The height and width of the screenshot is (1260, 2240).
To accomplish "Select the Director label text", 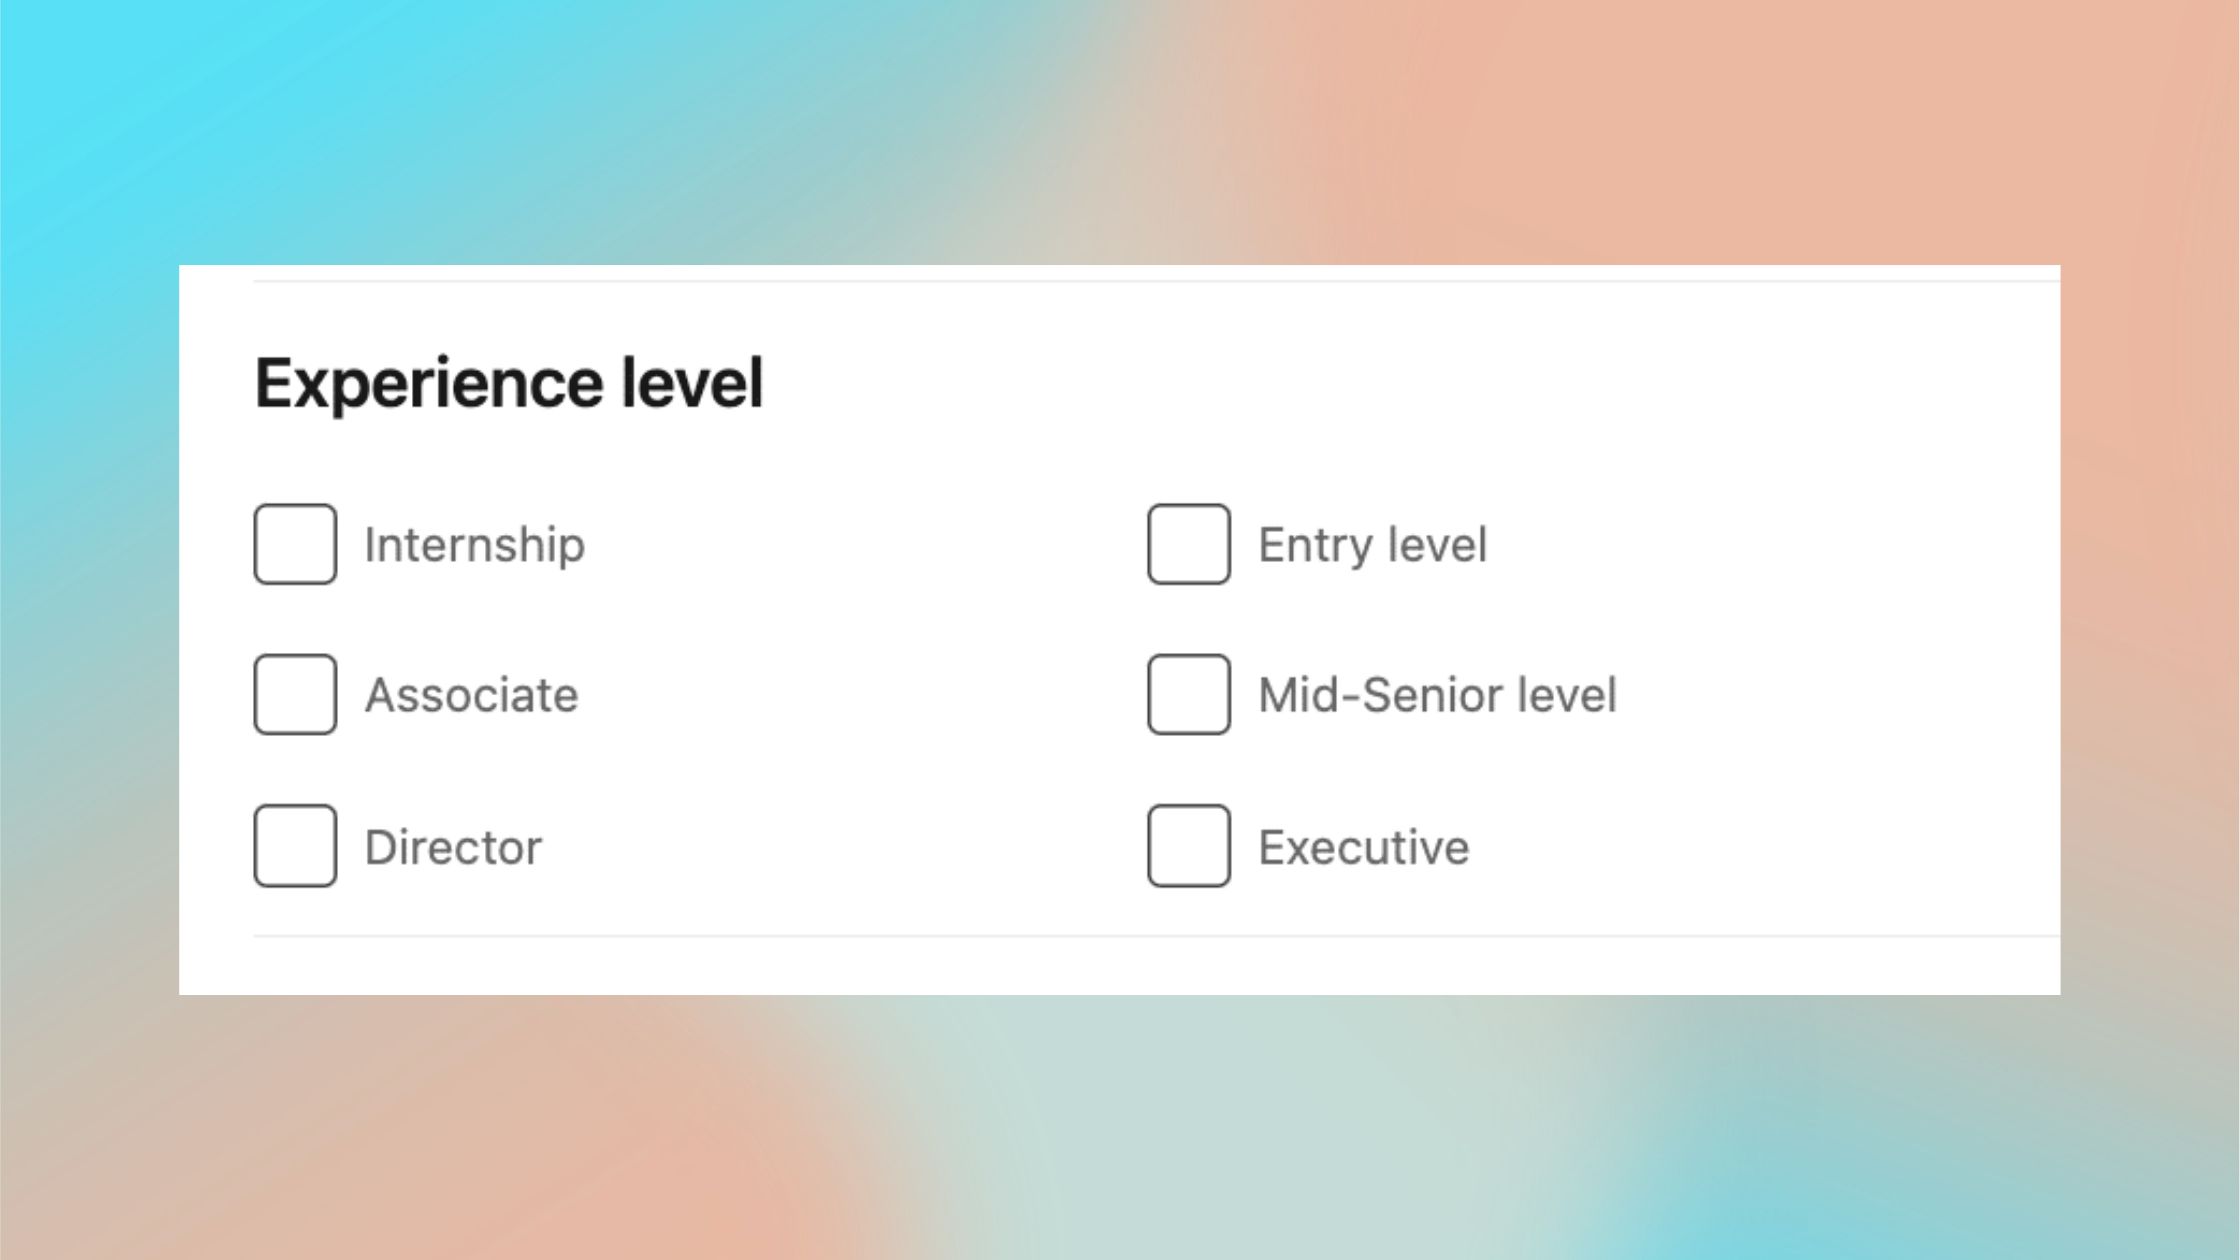I will pos(453,847).
